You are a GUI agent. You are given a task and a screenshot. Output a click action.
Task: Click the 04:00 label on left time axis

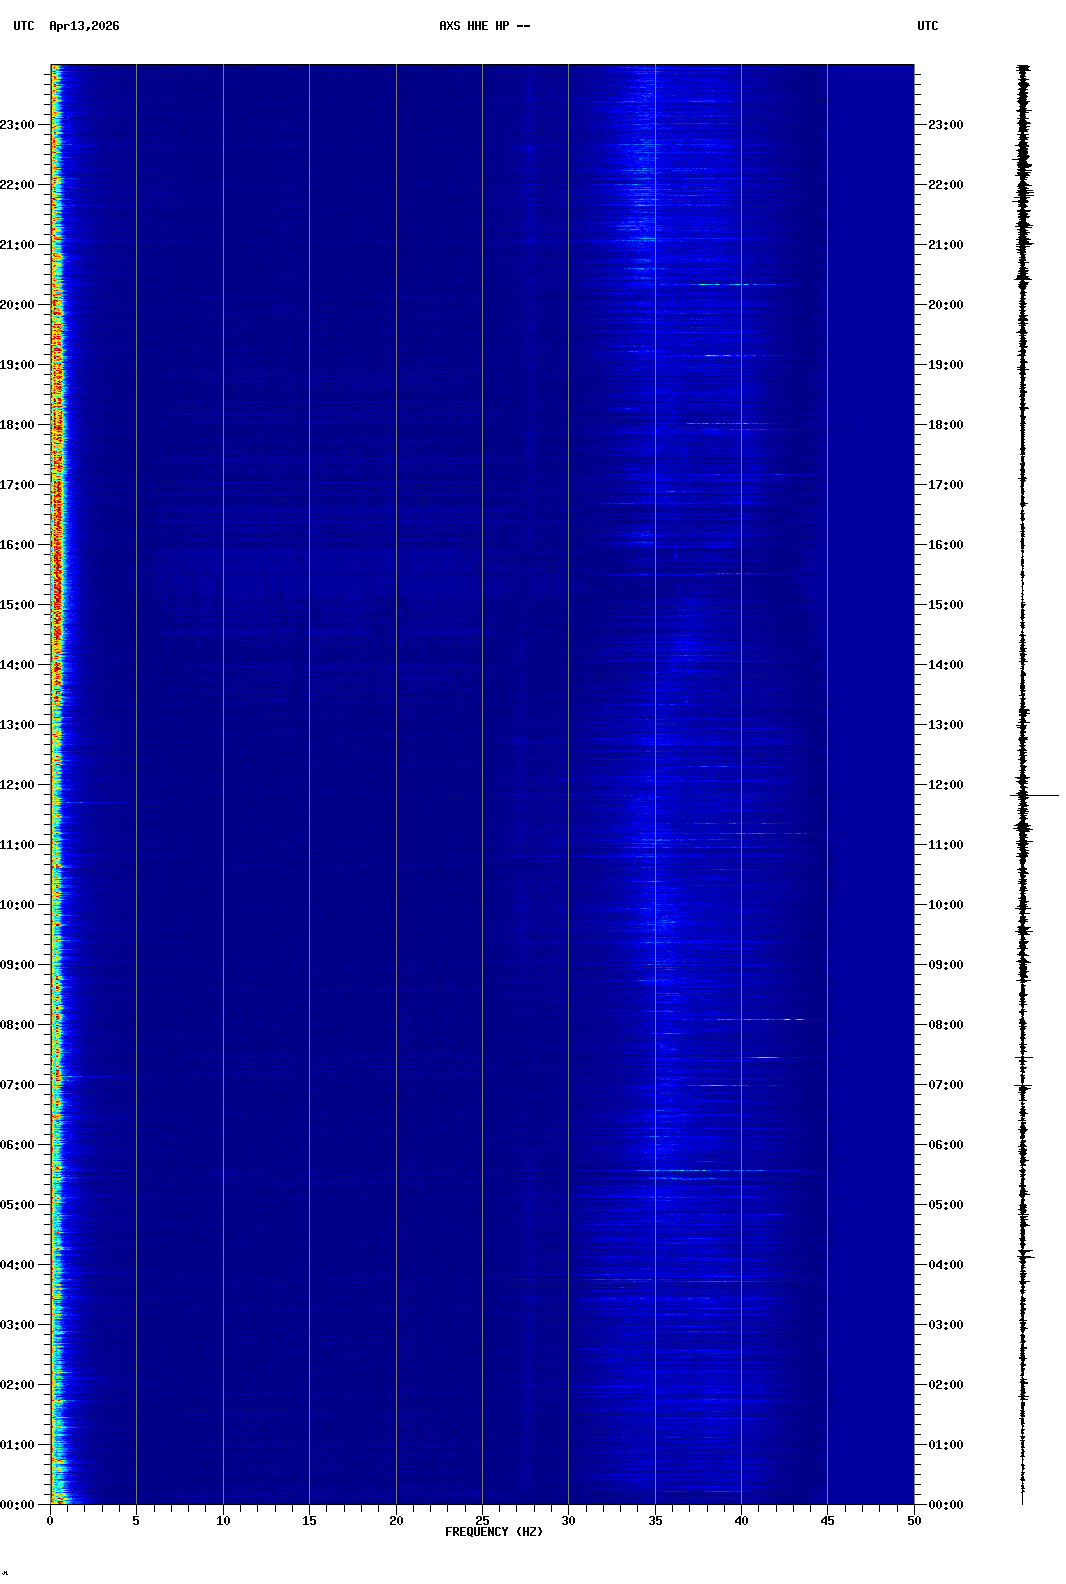pyautogui.click(x=18, y=1265)
